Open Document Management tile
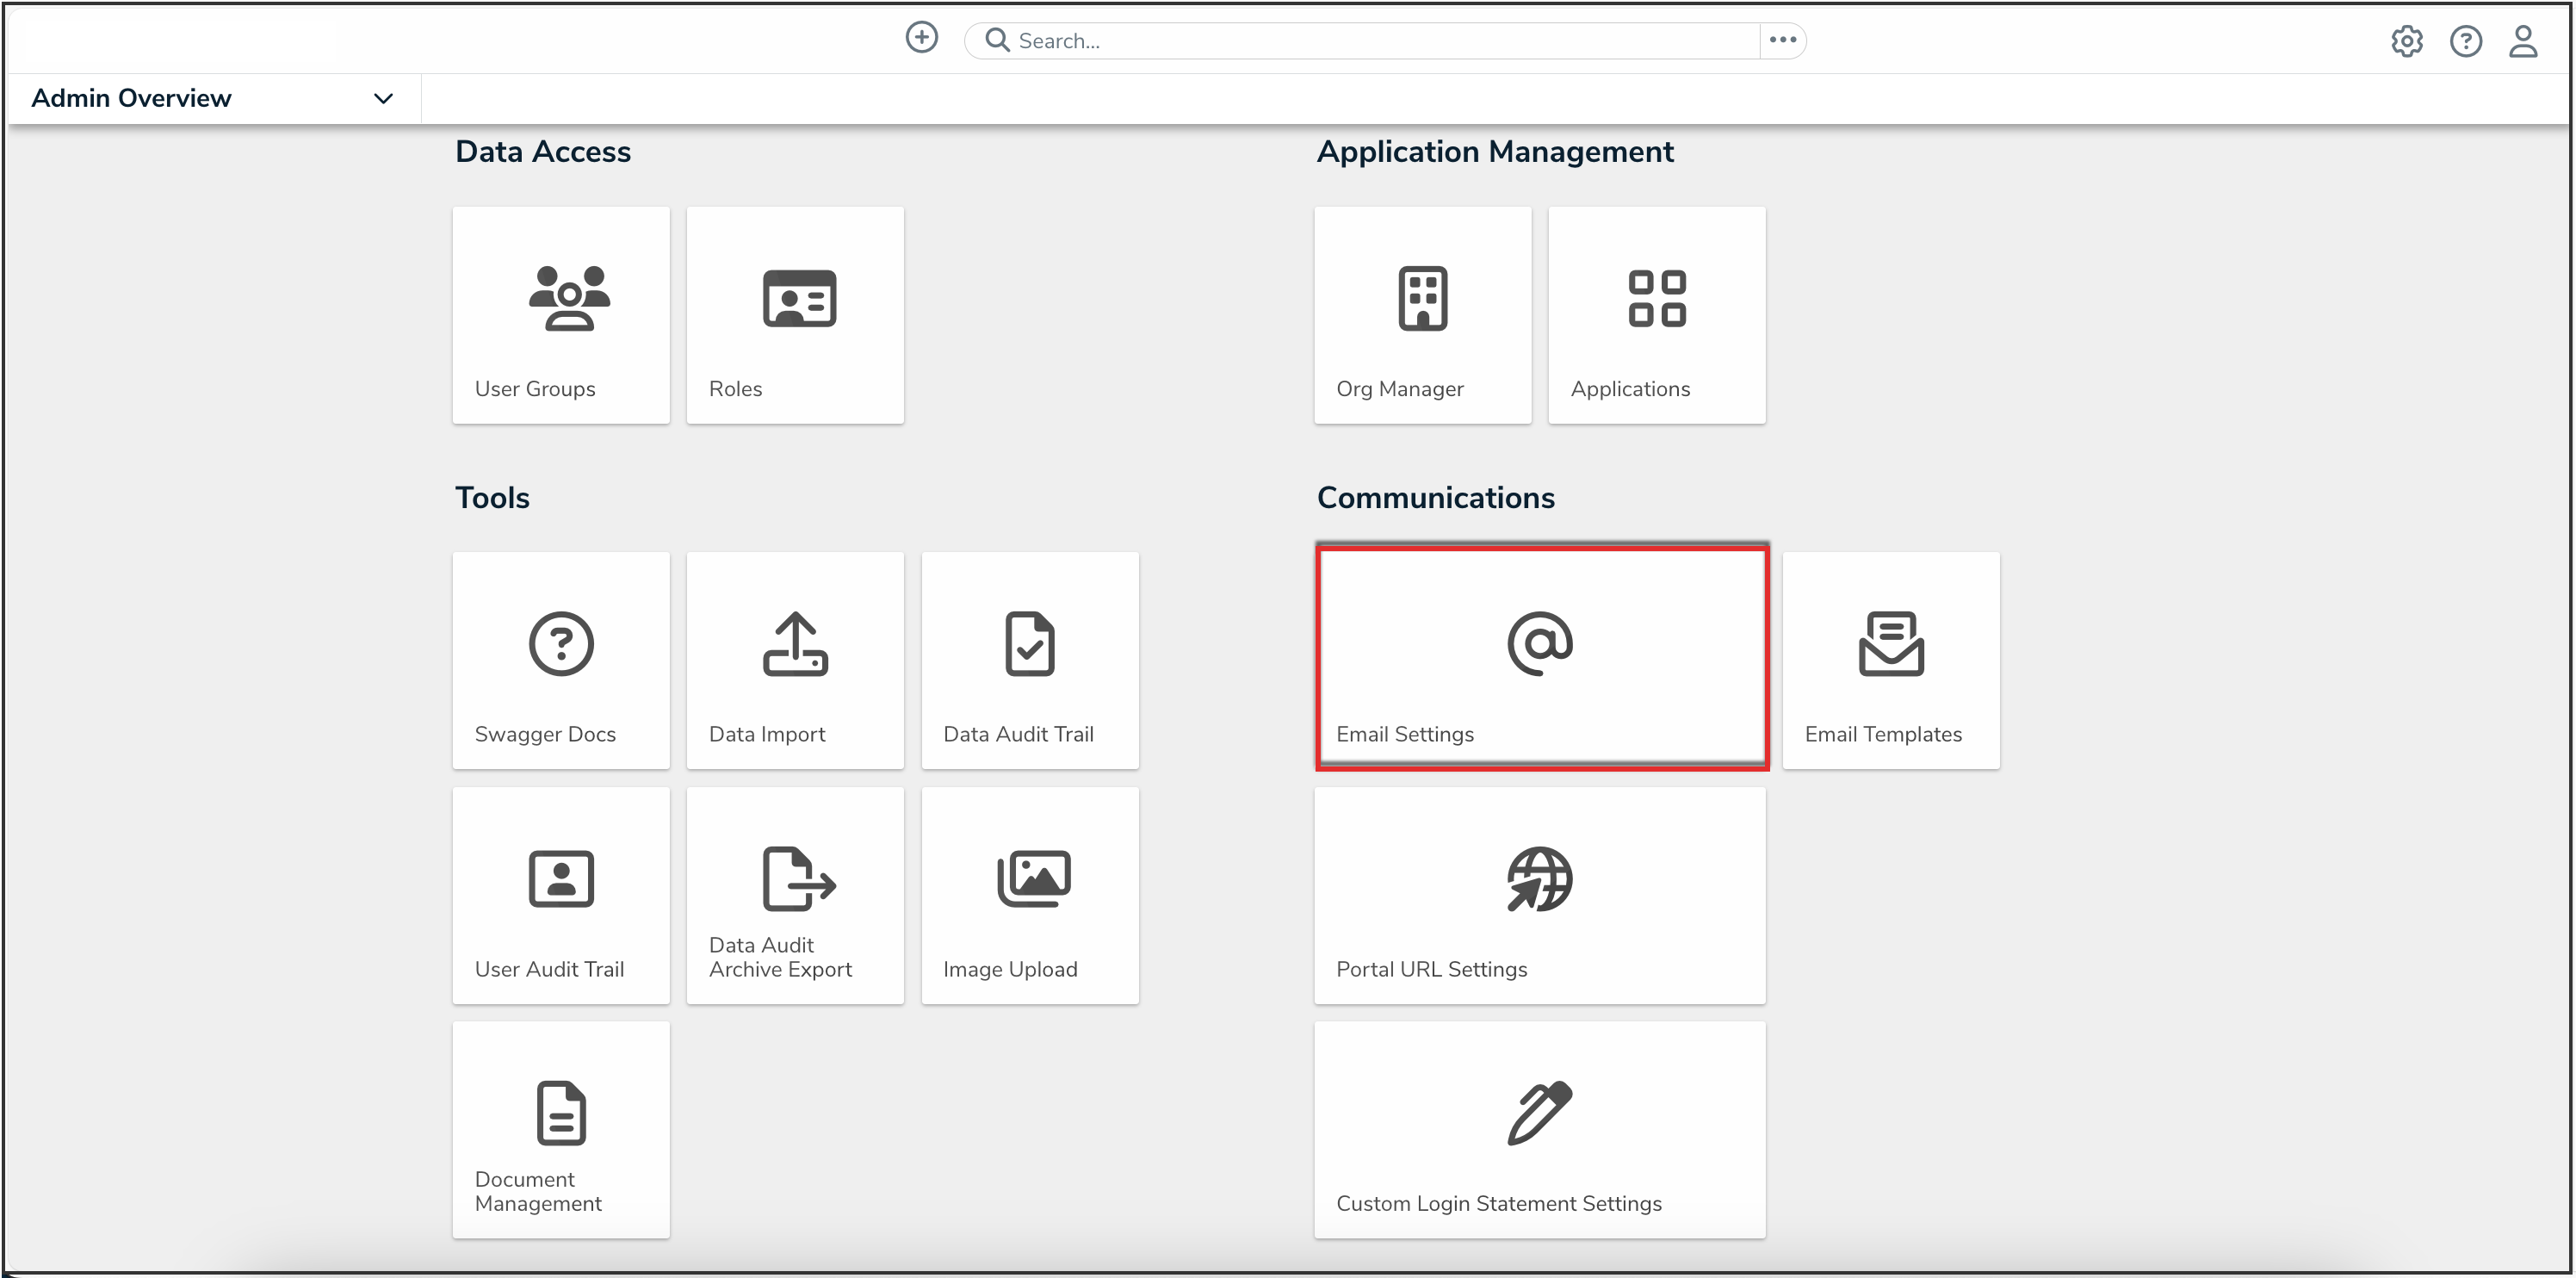This screenshot has width=2576, height=1278. click(561, 1130)
